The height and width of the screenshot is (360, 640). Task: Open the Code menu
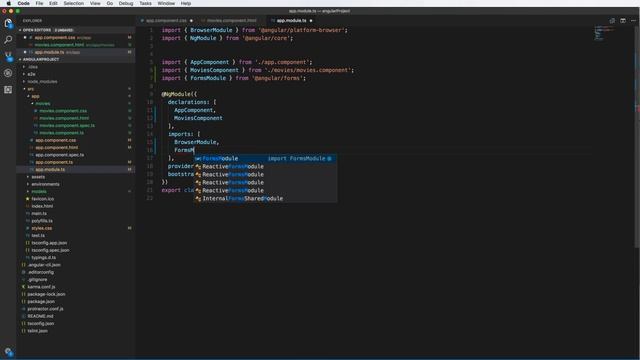[23, 3]
